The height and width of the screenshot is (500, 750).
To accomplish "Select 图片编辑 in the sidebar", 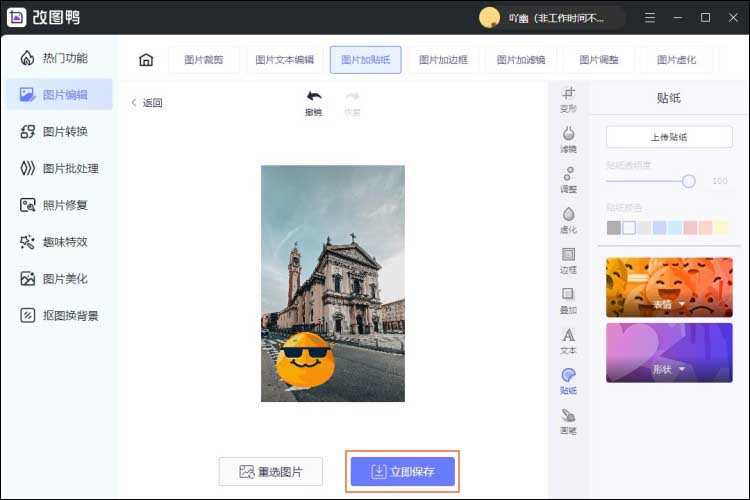I will pyautogui.click(x=59, y=95).
